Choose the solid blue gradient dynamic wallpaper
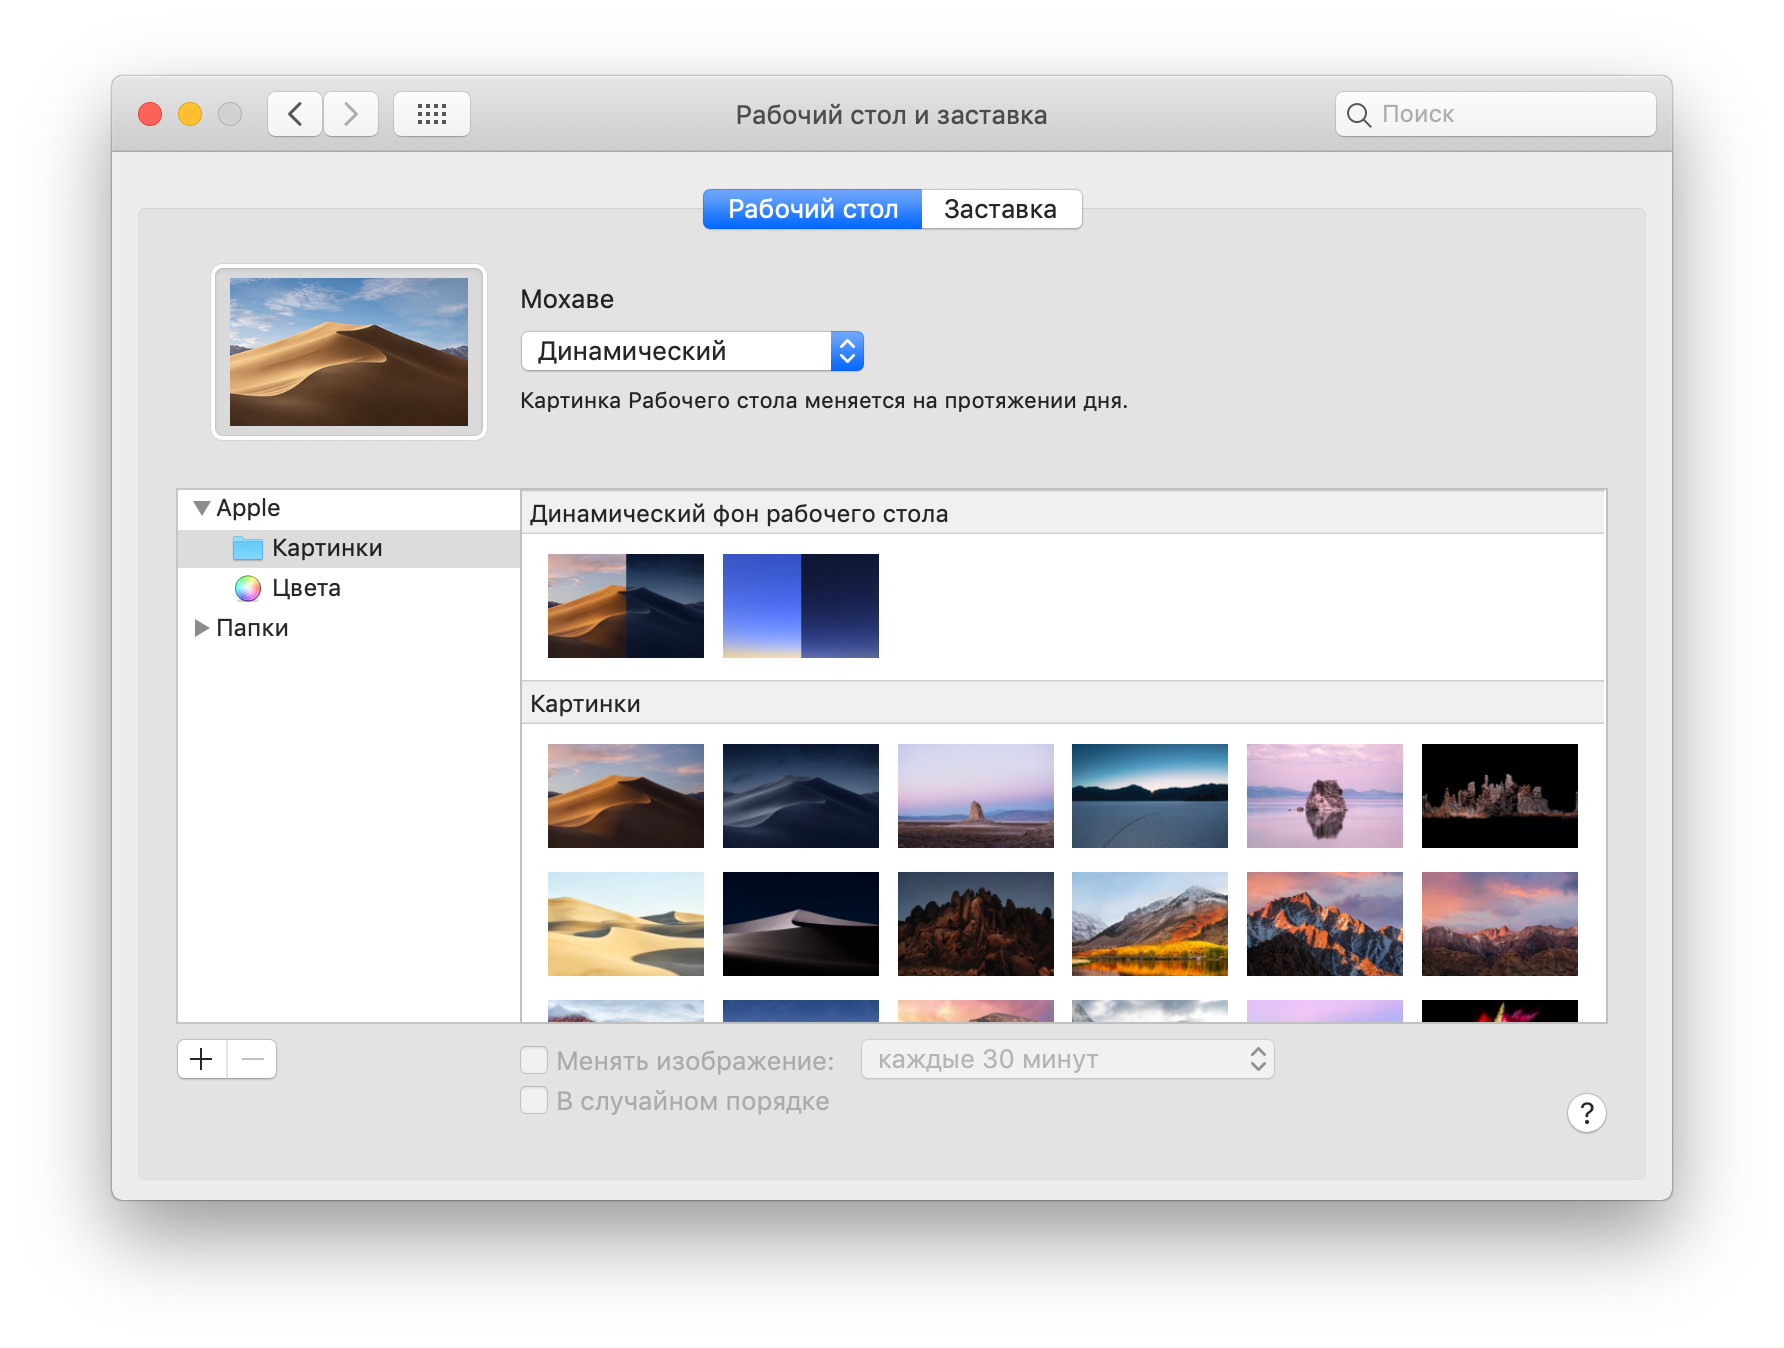This screenshot has height=1348, width=1784. pyautogui.click(x=801, y=606)
